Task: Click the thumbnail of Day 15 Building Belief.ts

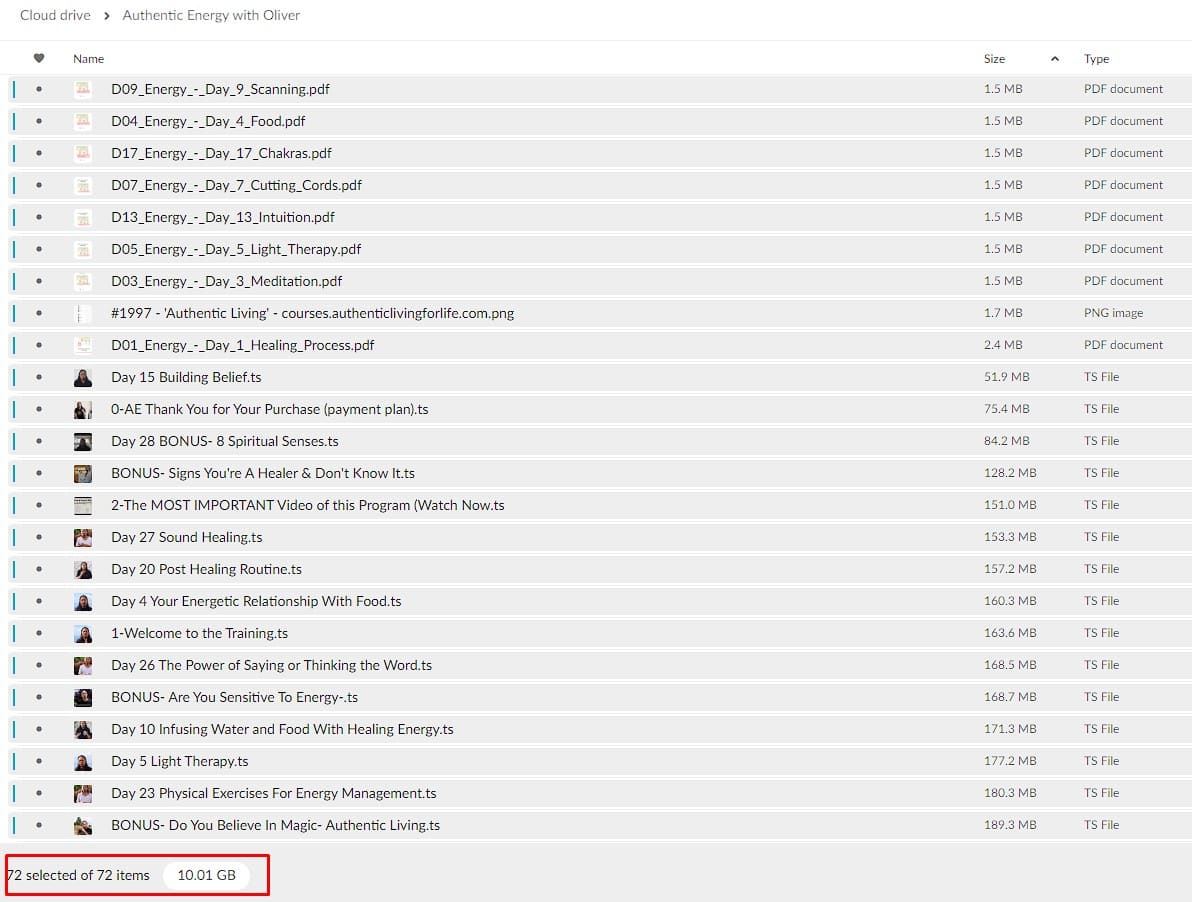Action: [x=83, y=377]
